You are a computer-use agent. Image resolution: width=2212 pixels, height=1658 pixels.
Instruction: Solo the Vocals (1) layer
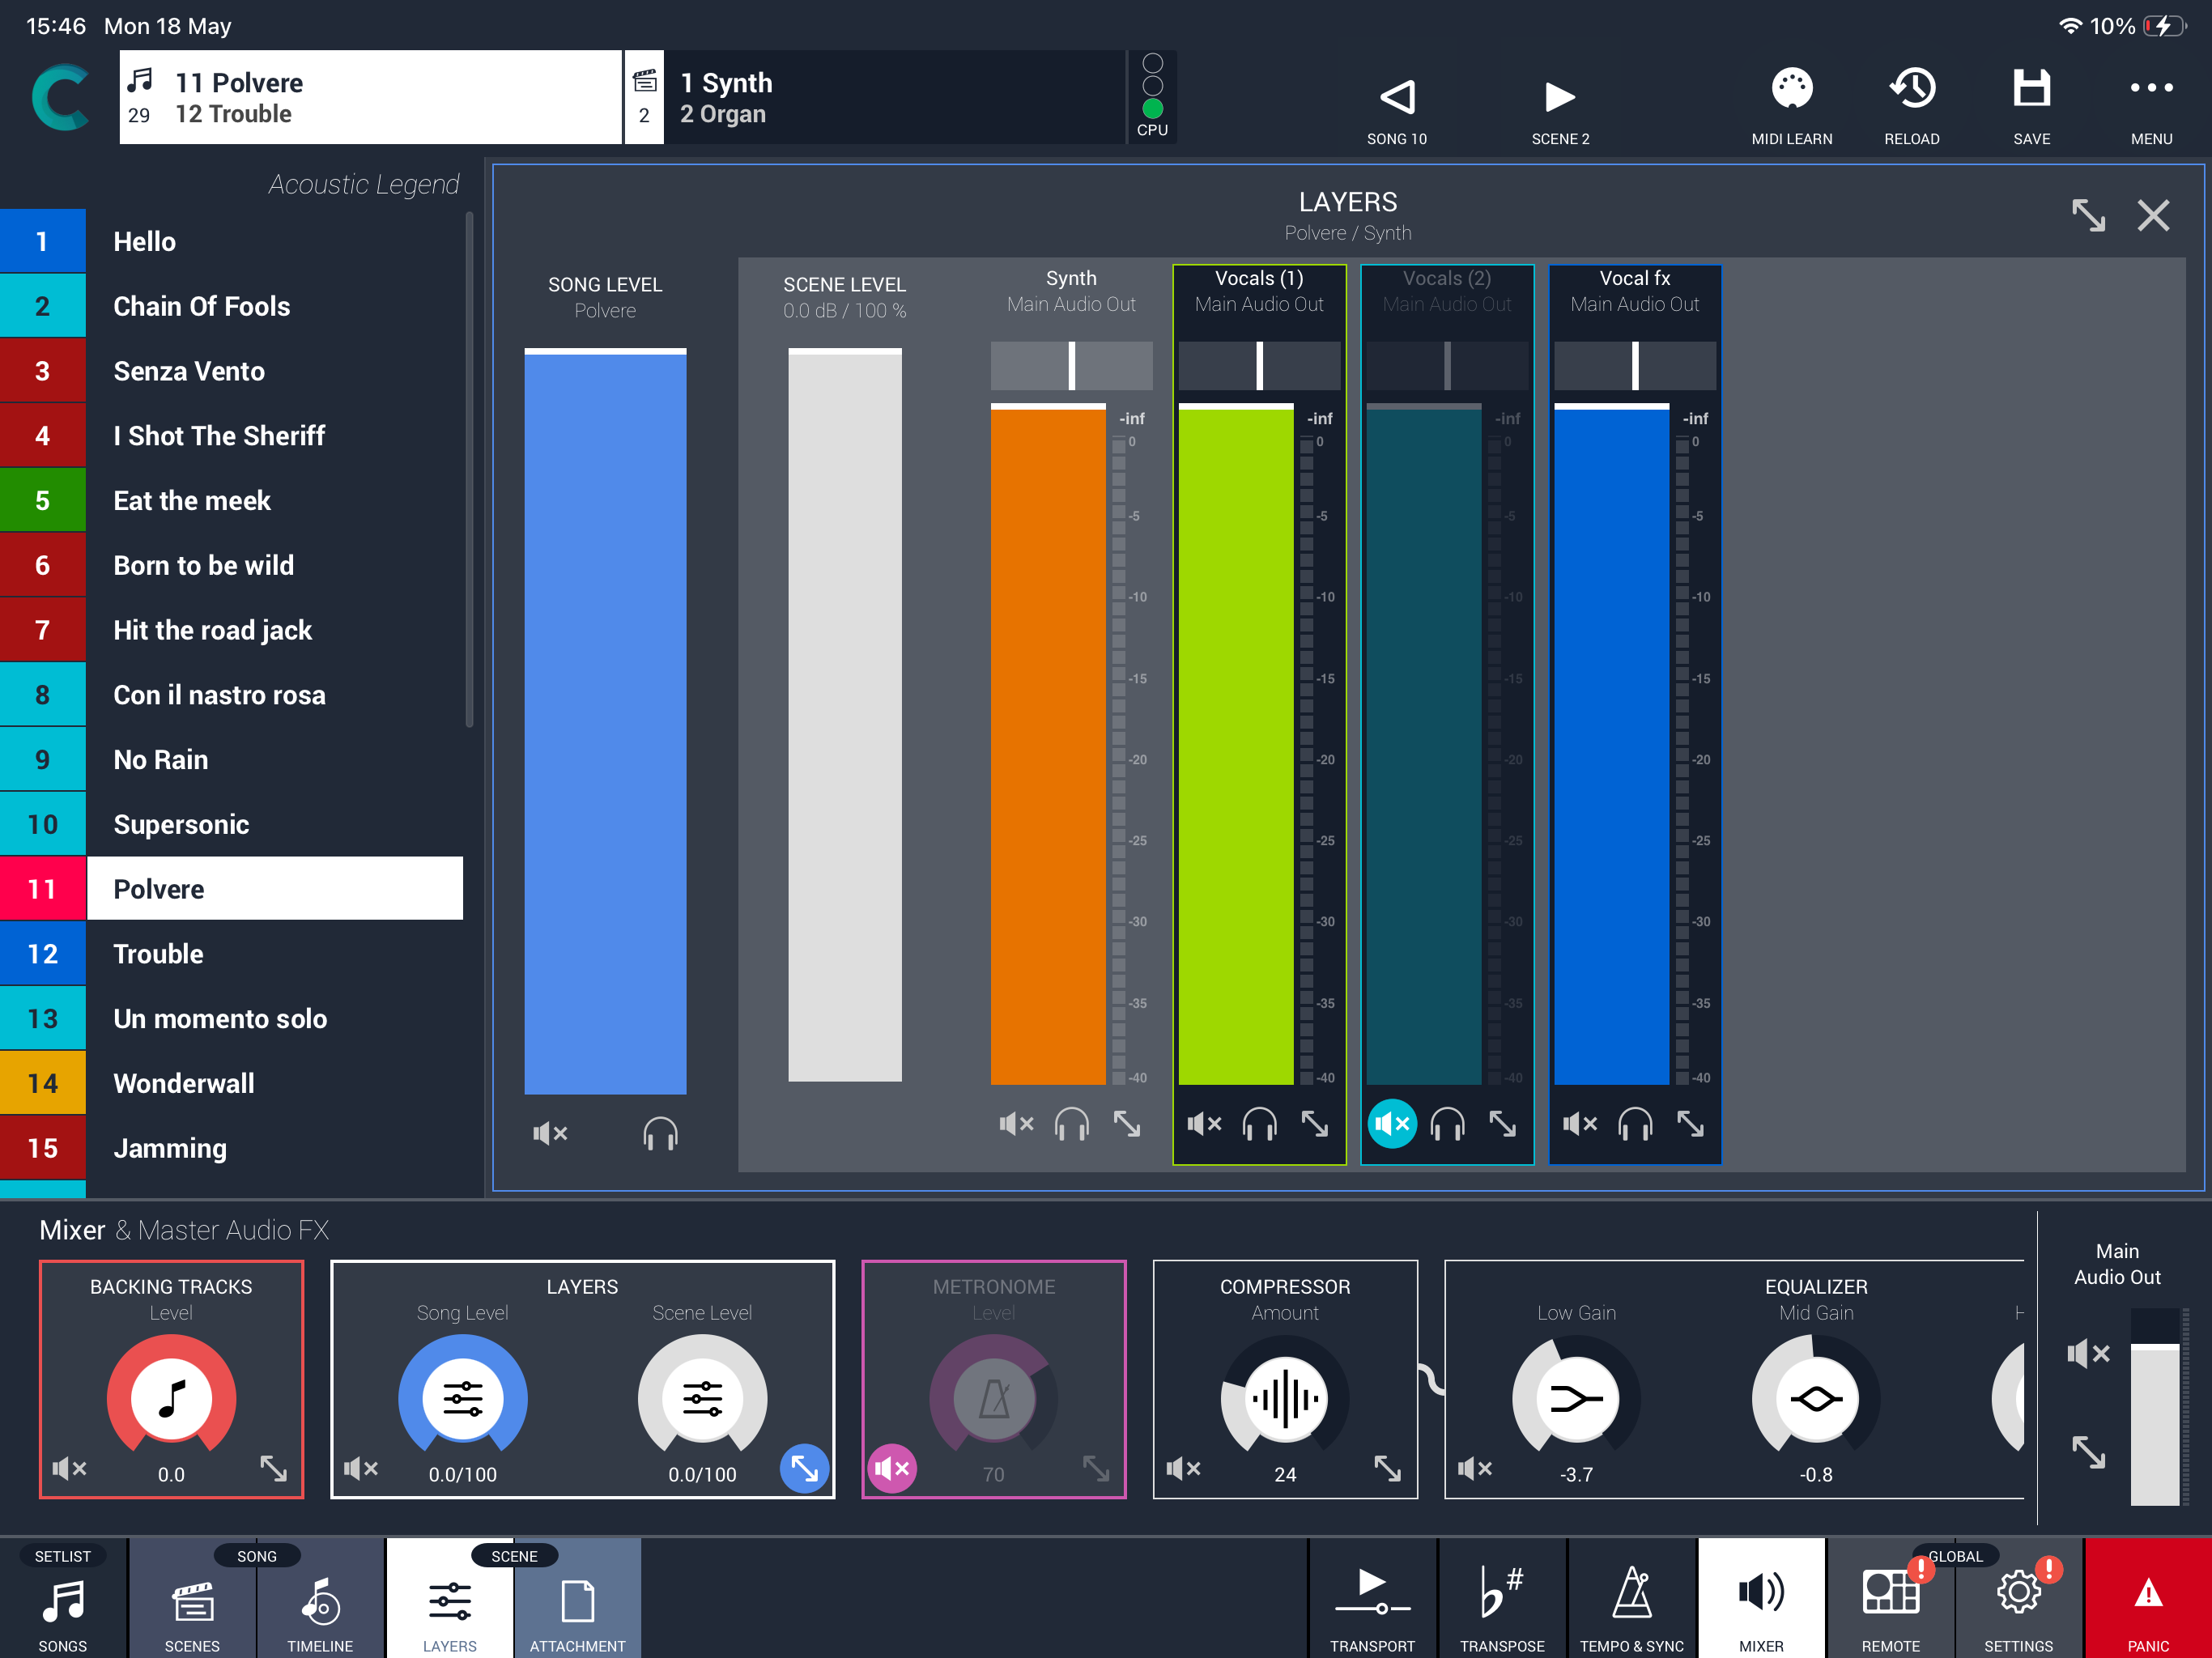(1259, 1124)
